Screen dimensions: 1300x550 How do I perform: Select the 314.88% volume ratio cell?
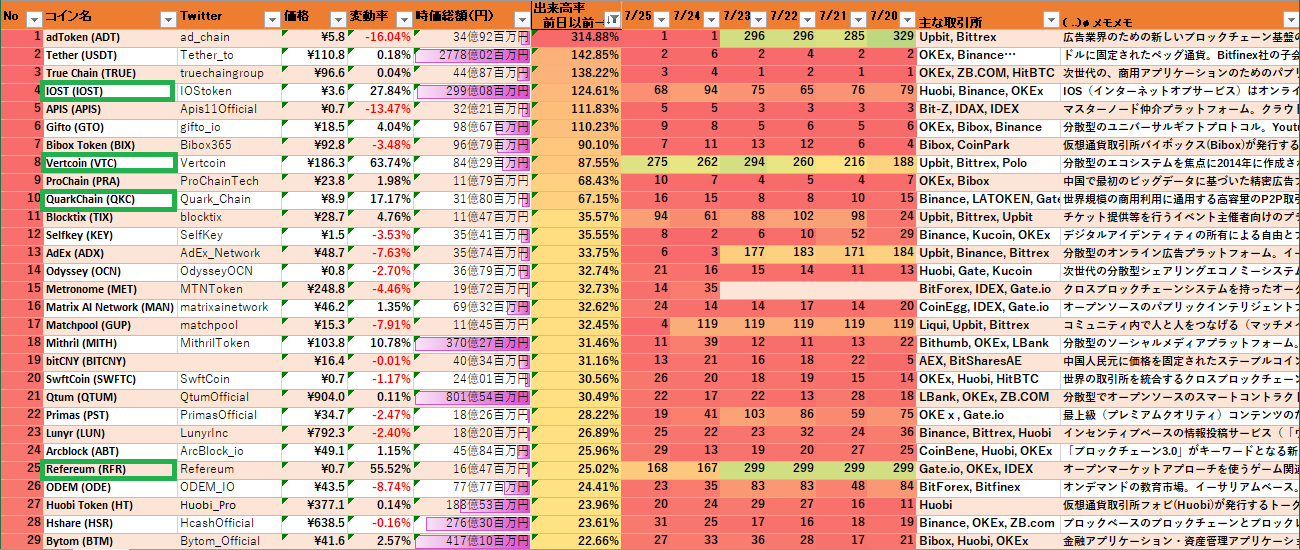click(575, 37)
